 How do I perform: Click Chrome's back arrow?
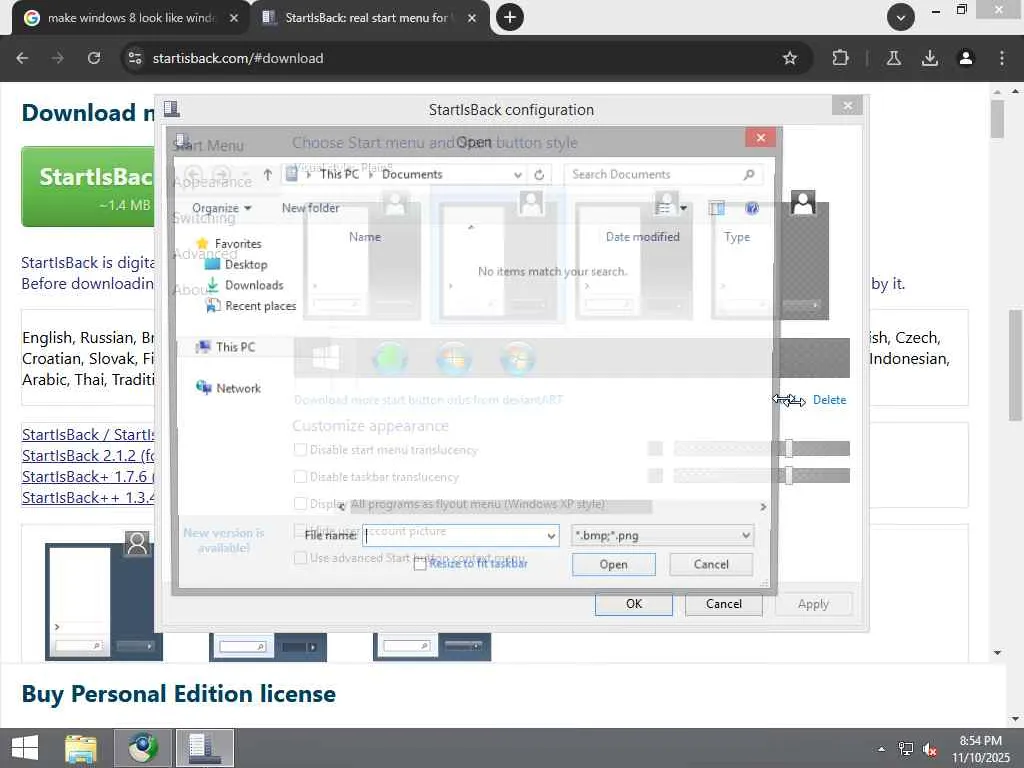22,58
